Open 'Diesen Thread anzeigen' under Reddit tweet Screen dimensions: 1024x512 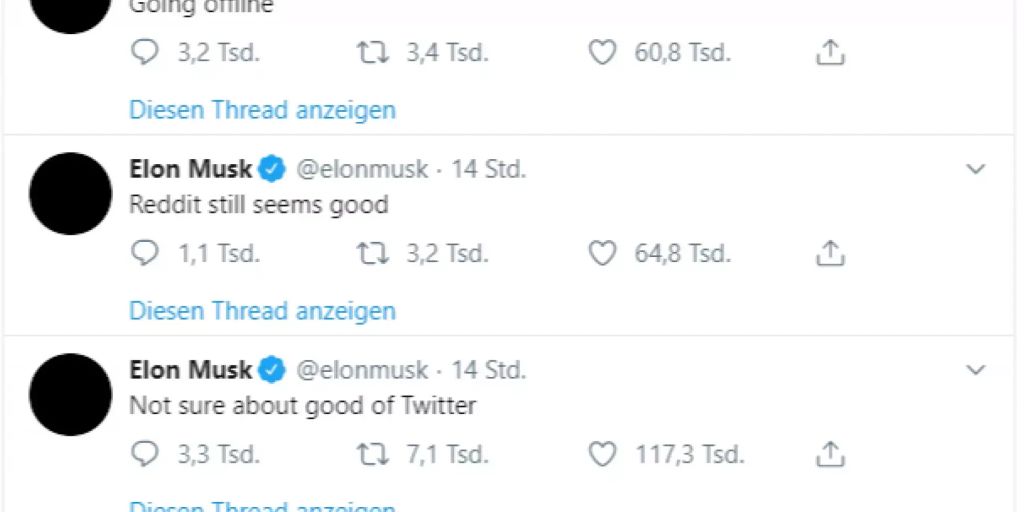tap(262, 311)
